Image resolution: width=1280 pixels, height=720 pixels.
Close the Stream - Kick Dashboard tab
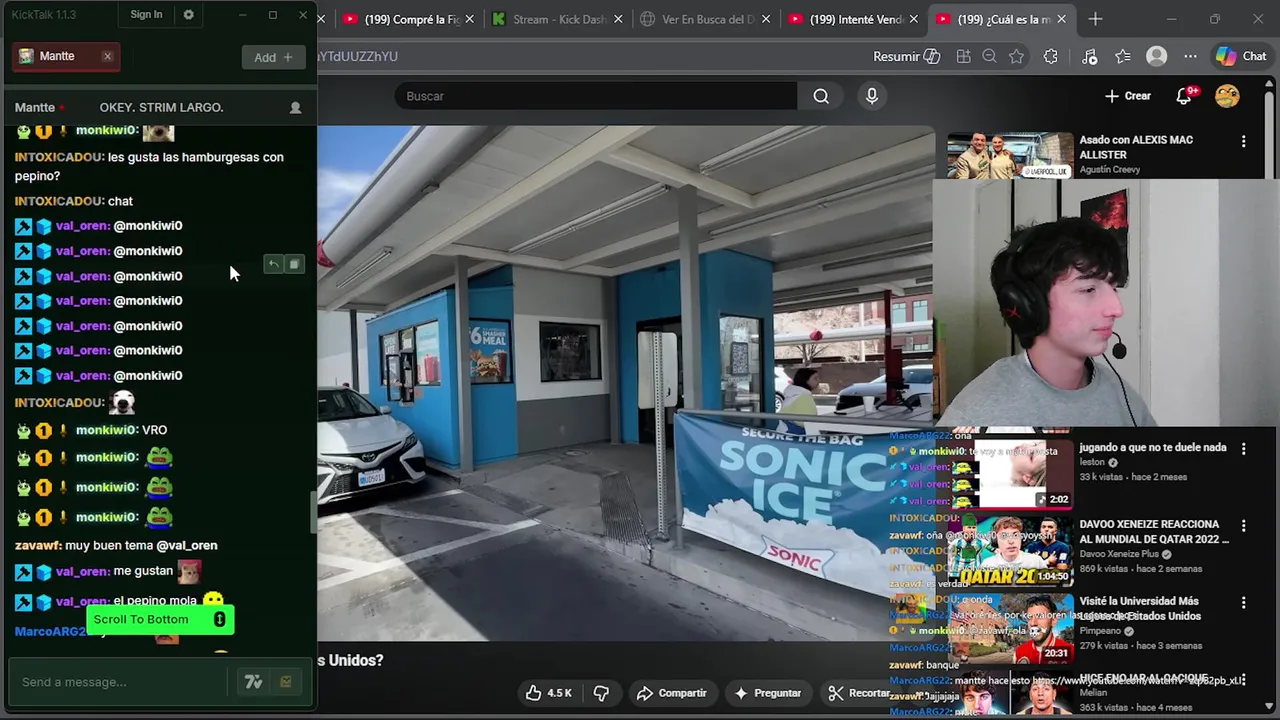tap(618, 19)
